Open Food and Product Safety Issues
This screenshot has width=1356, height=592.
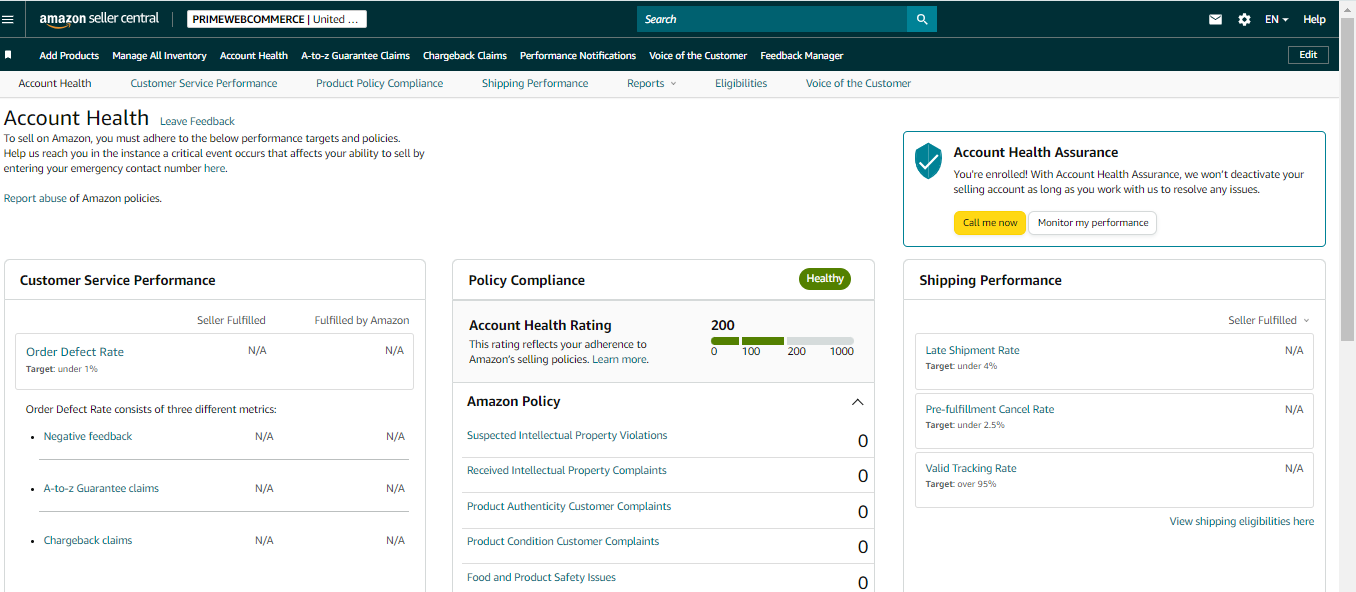tap(541, 577)
